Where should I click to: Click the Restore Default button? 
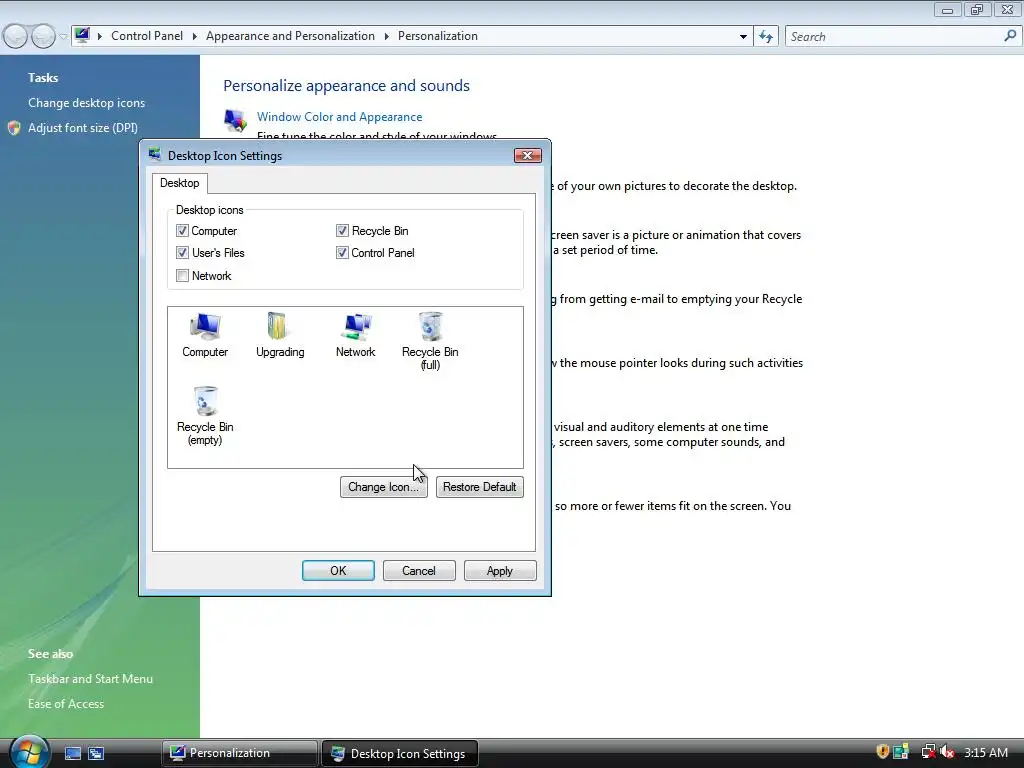click(x=479, y=487)
